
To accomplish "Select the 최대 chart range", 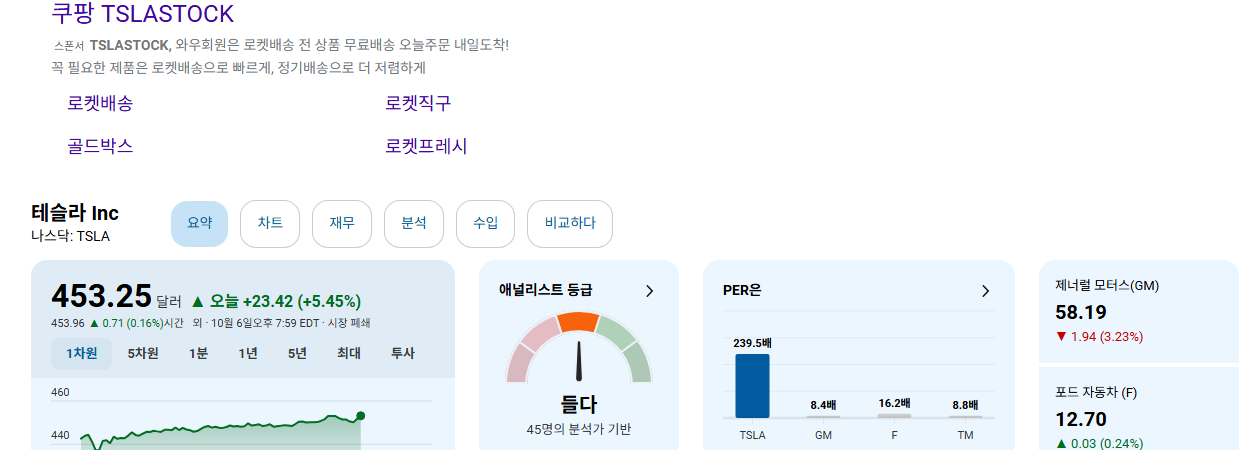I will point(349,353).
